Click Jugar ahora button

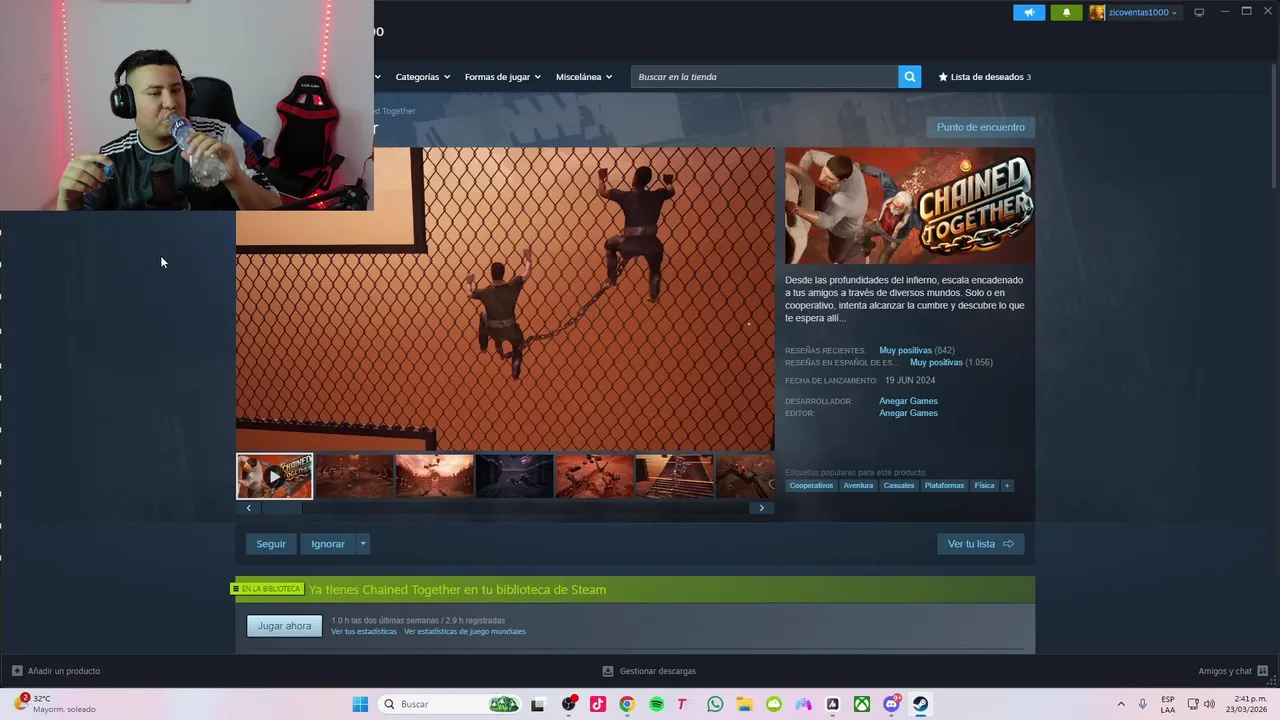click(284, 626)
